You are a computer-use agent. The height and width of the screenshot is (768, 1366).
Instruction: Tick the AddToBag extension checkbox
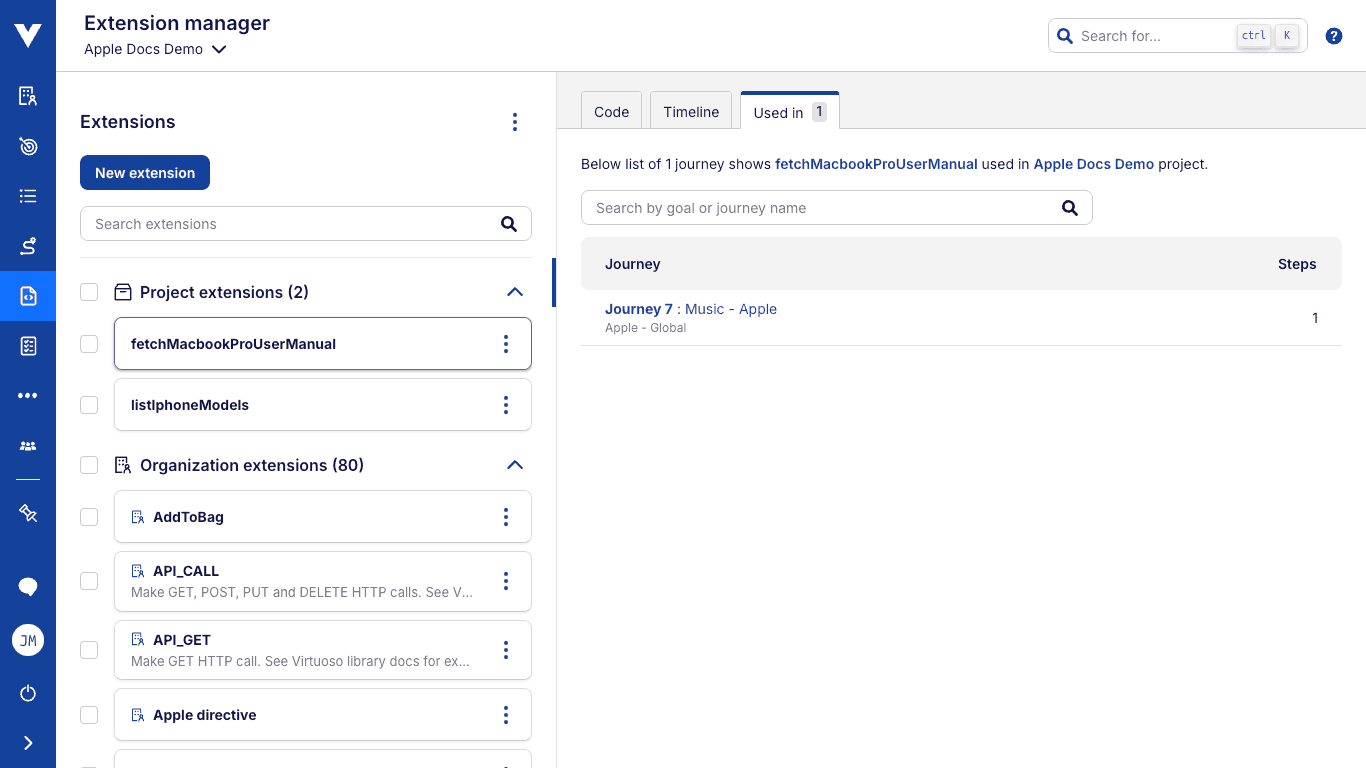click(x=89, y=517)
